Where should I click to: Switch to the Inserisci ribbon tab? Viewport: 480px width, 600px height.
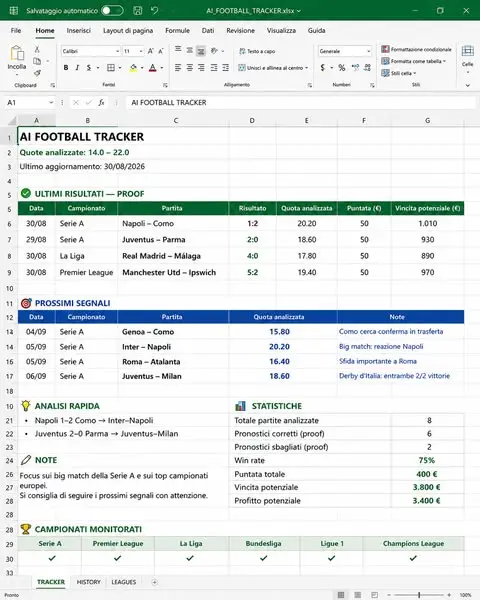click(x=78, y=31)
